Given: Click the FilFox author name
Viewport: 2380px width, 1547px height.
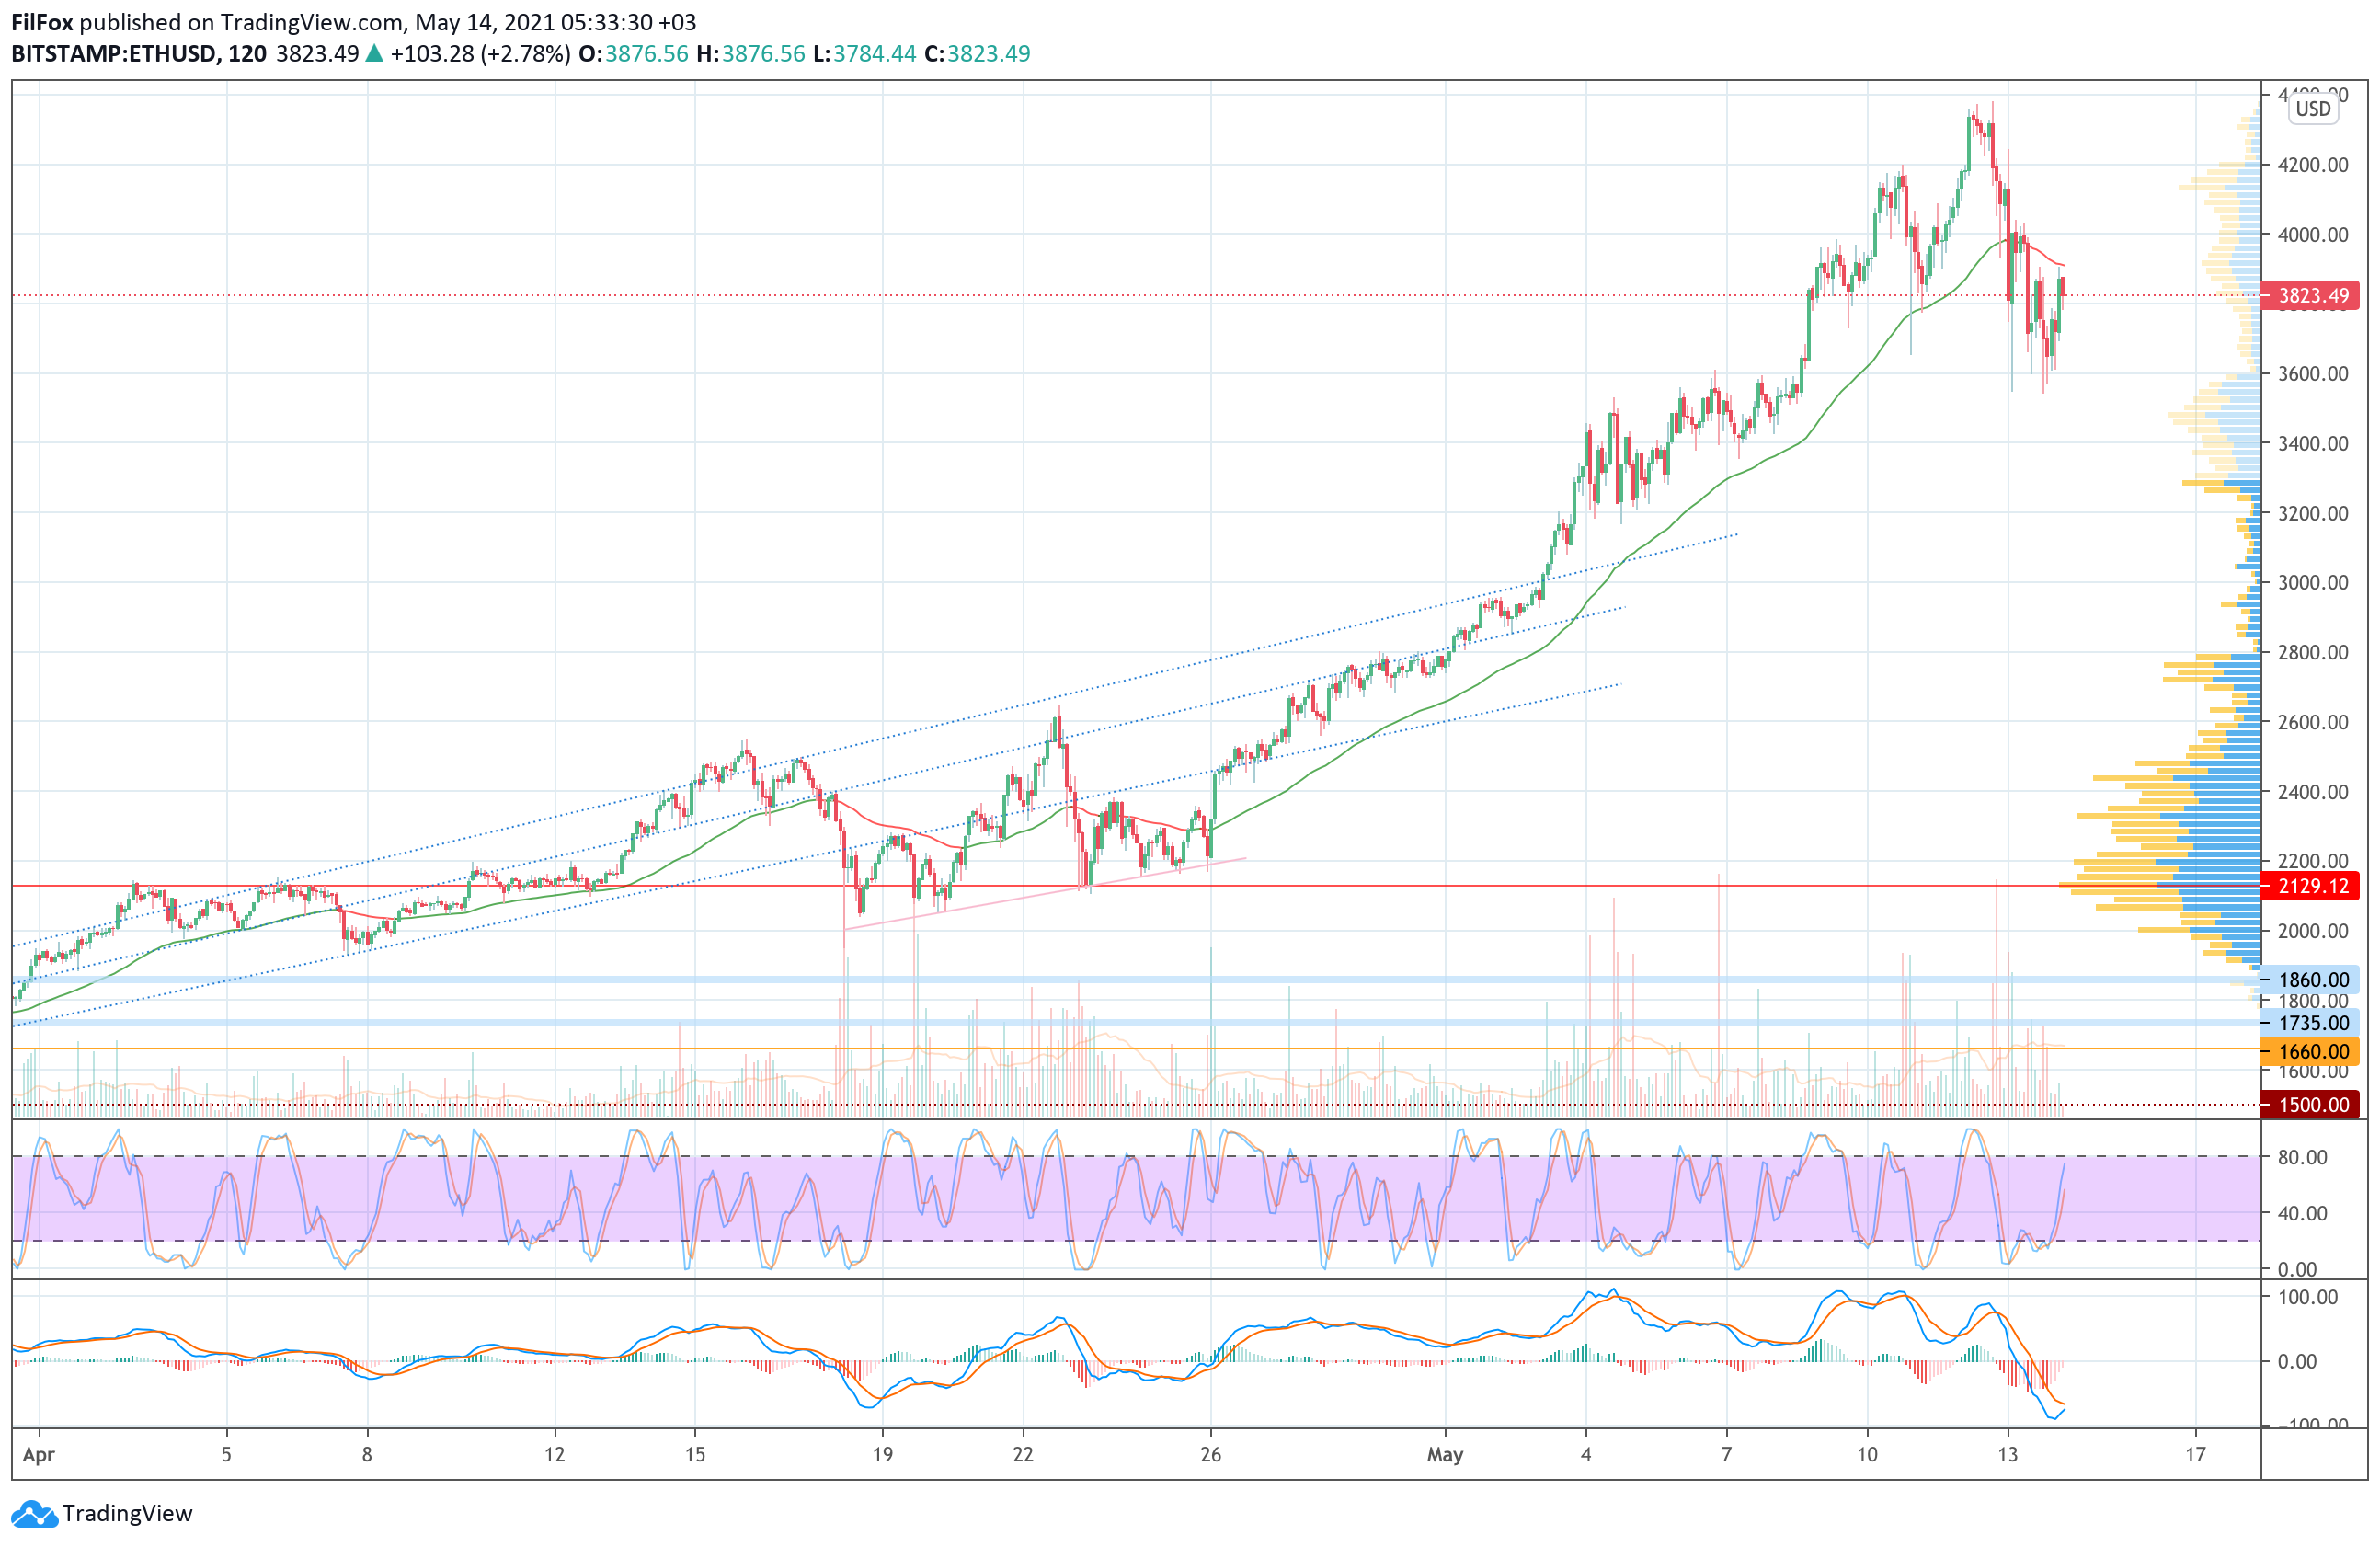Looking at the screenshot, I should pos(42,22).
